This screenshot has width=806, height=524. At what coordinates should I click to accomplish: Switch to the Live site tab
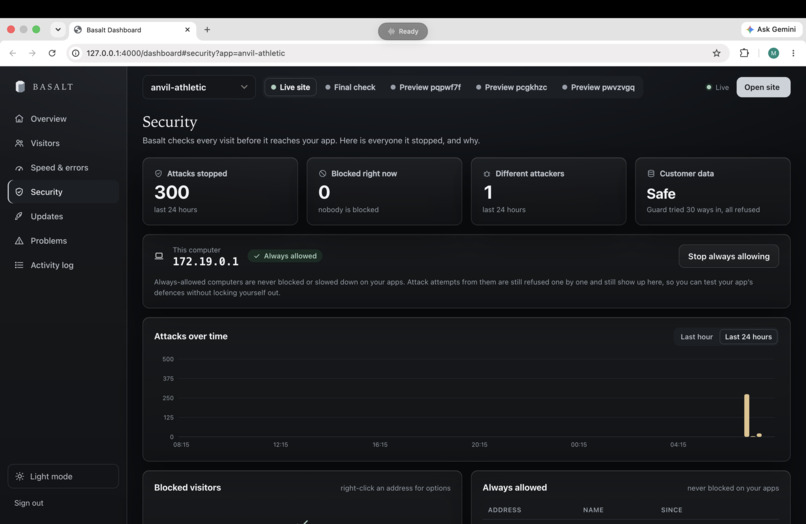(290, 87)
